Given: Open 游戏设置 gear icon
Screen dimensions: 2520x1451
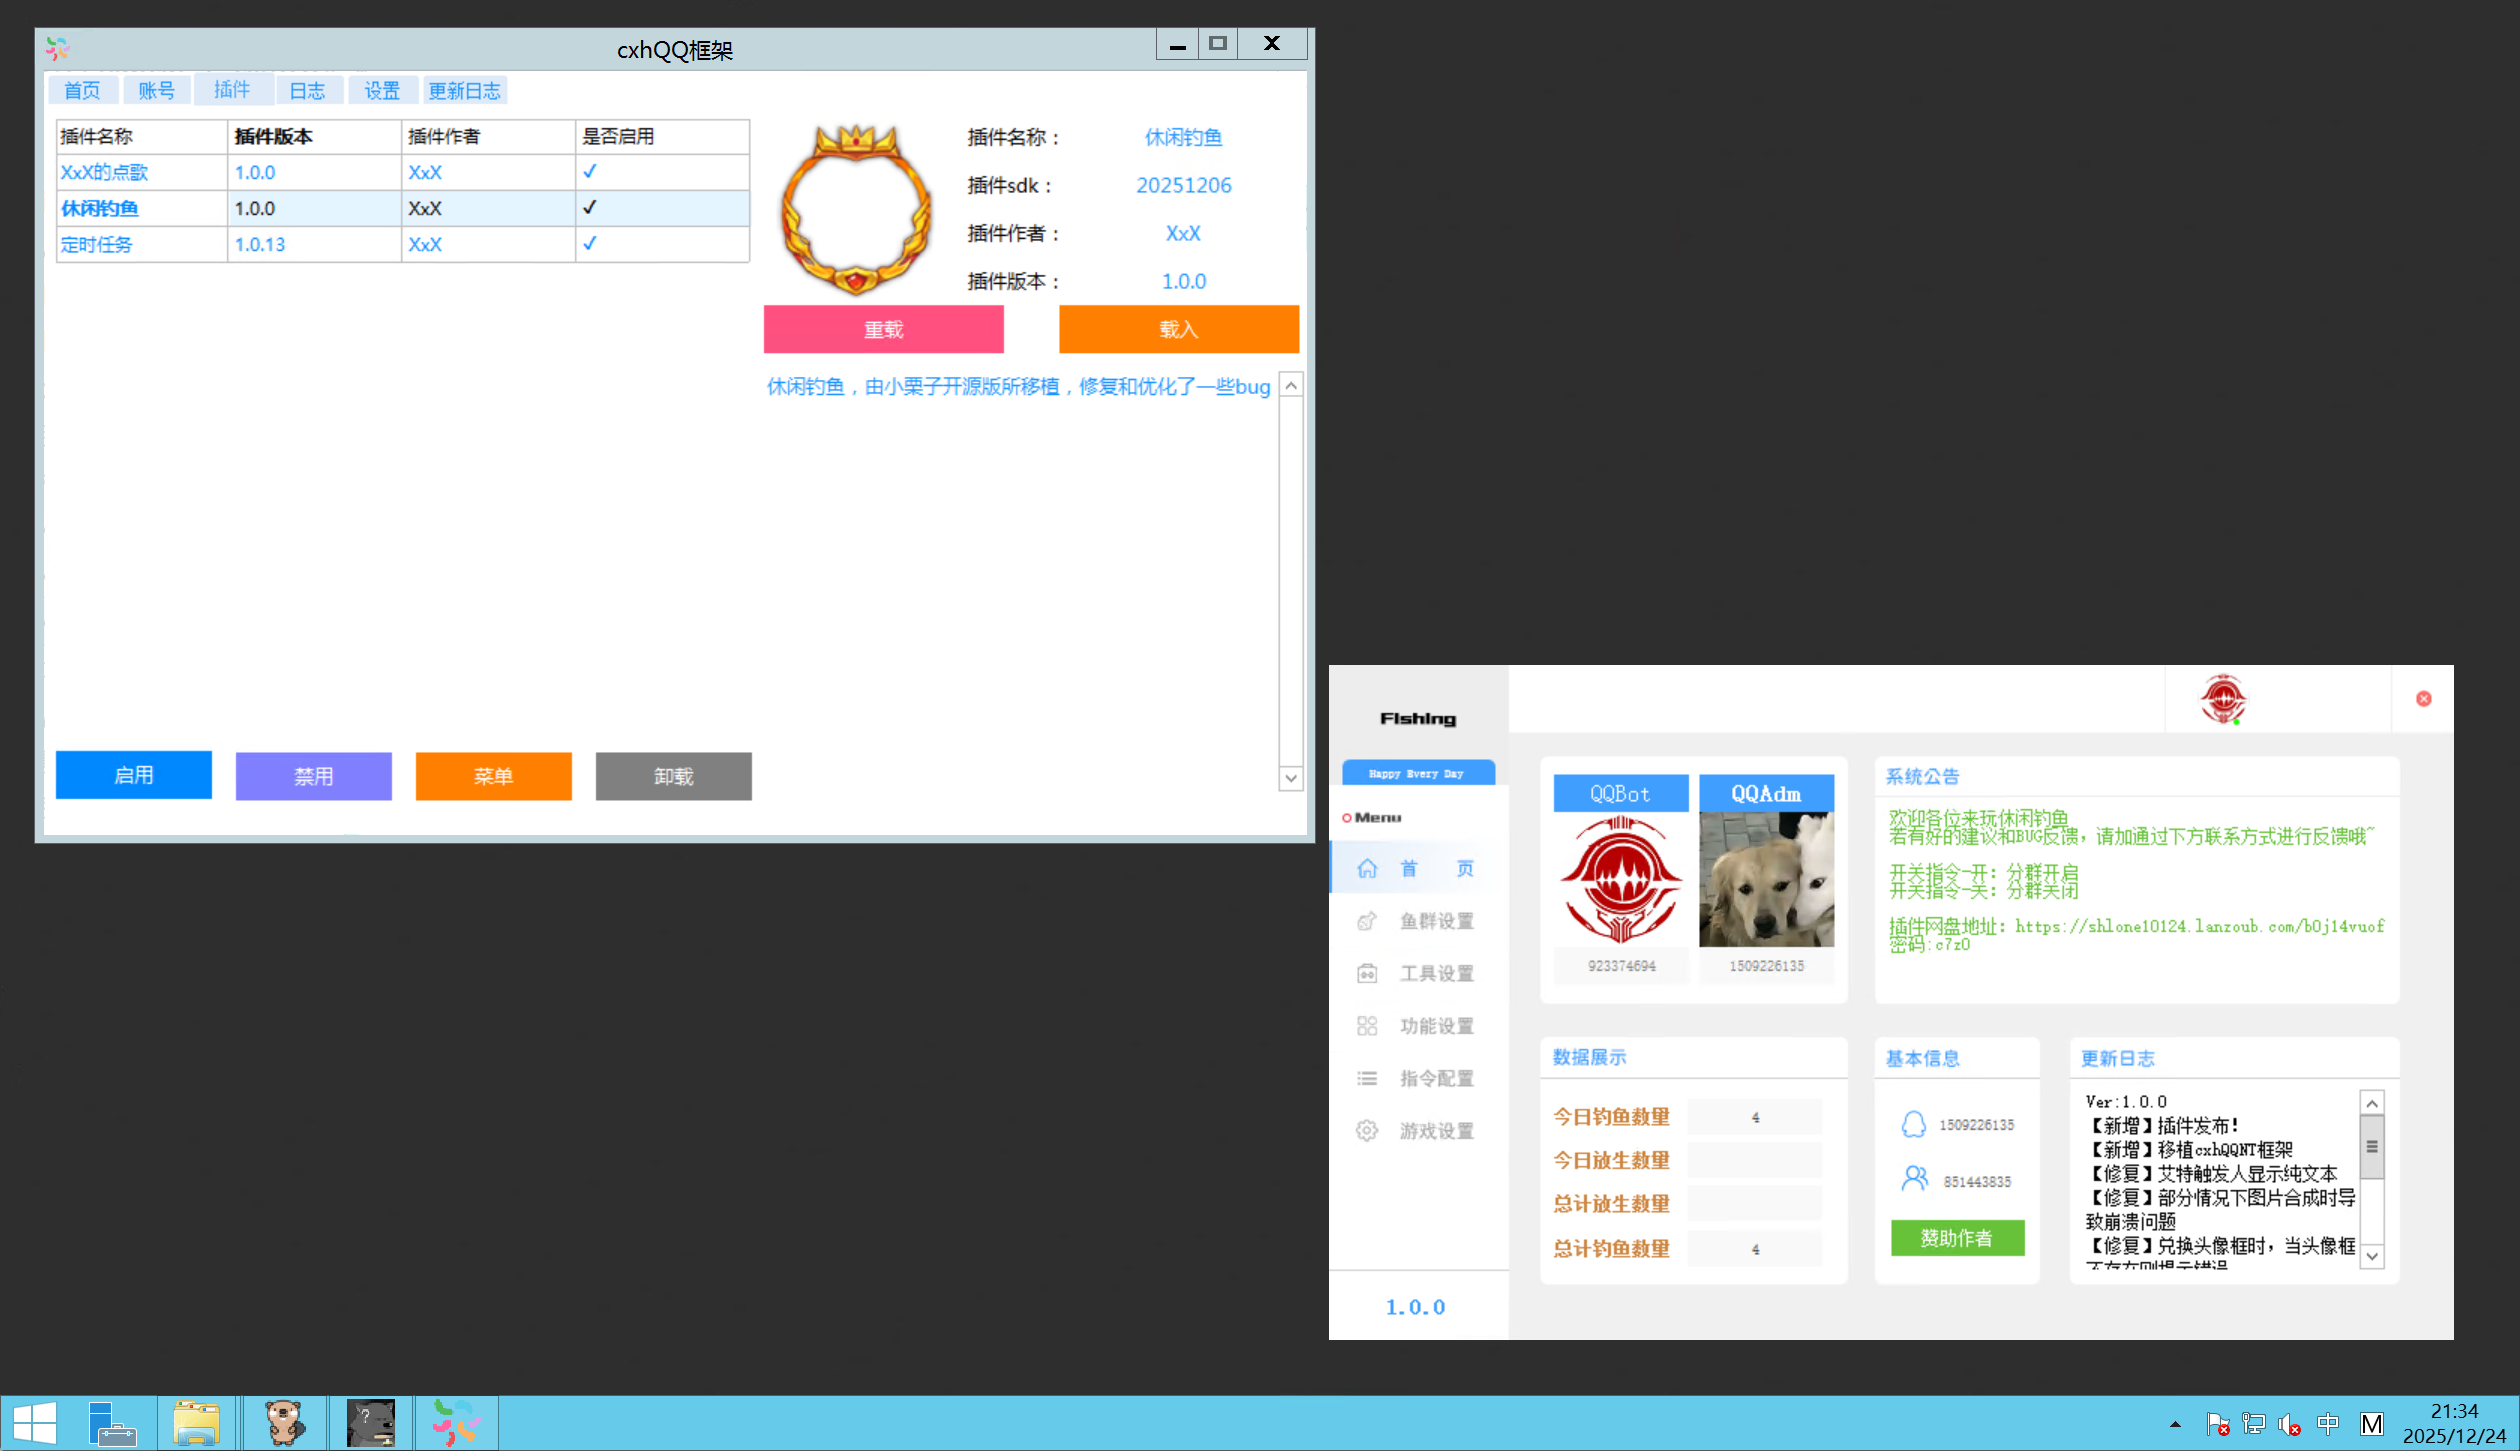Looking at the screenshot, I should pos(1367,1131).
